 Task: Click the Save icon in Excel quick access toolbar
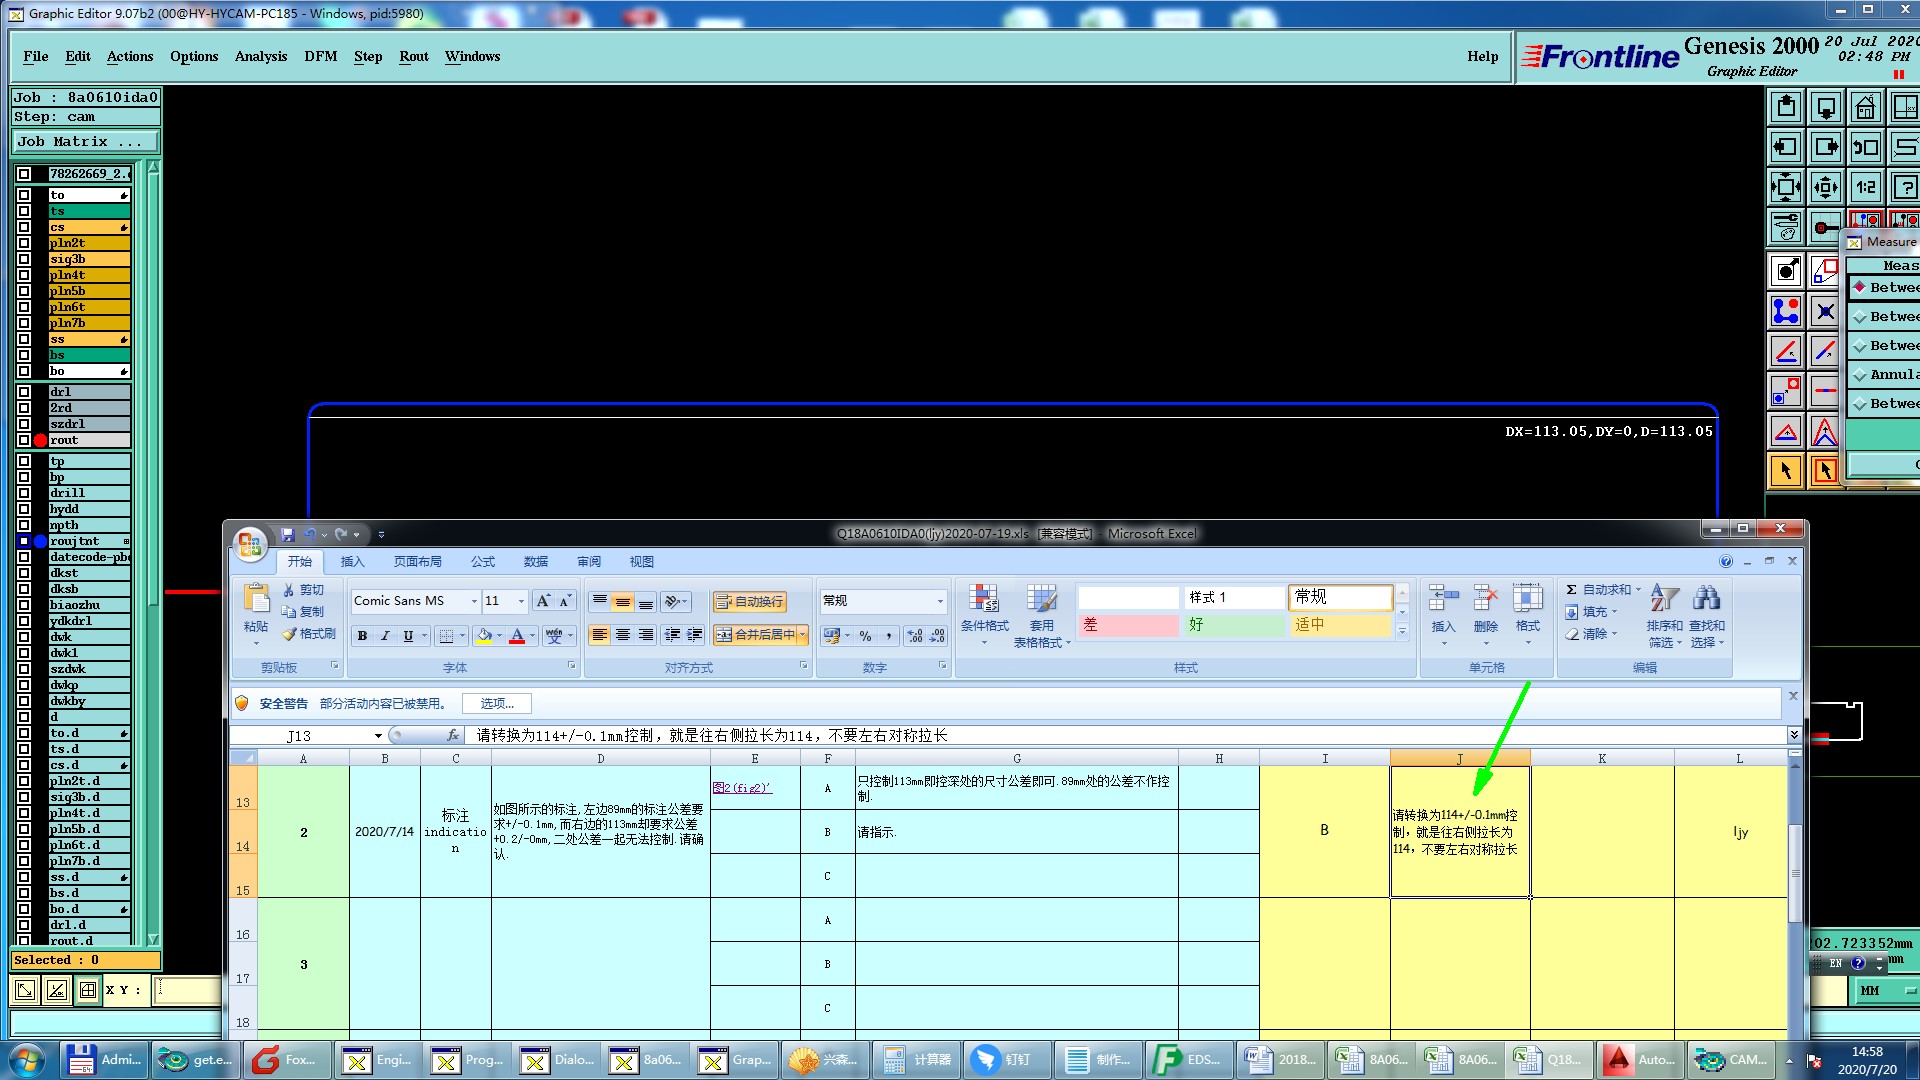(288, 535)
